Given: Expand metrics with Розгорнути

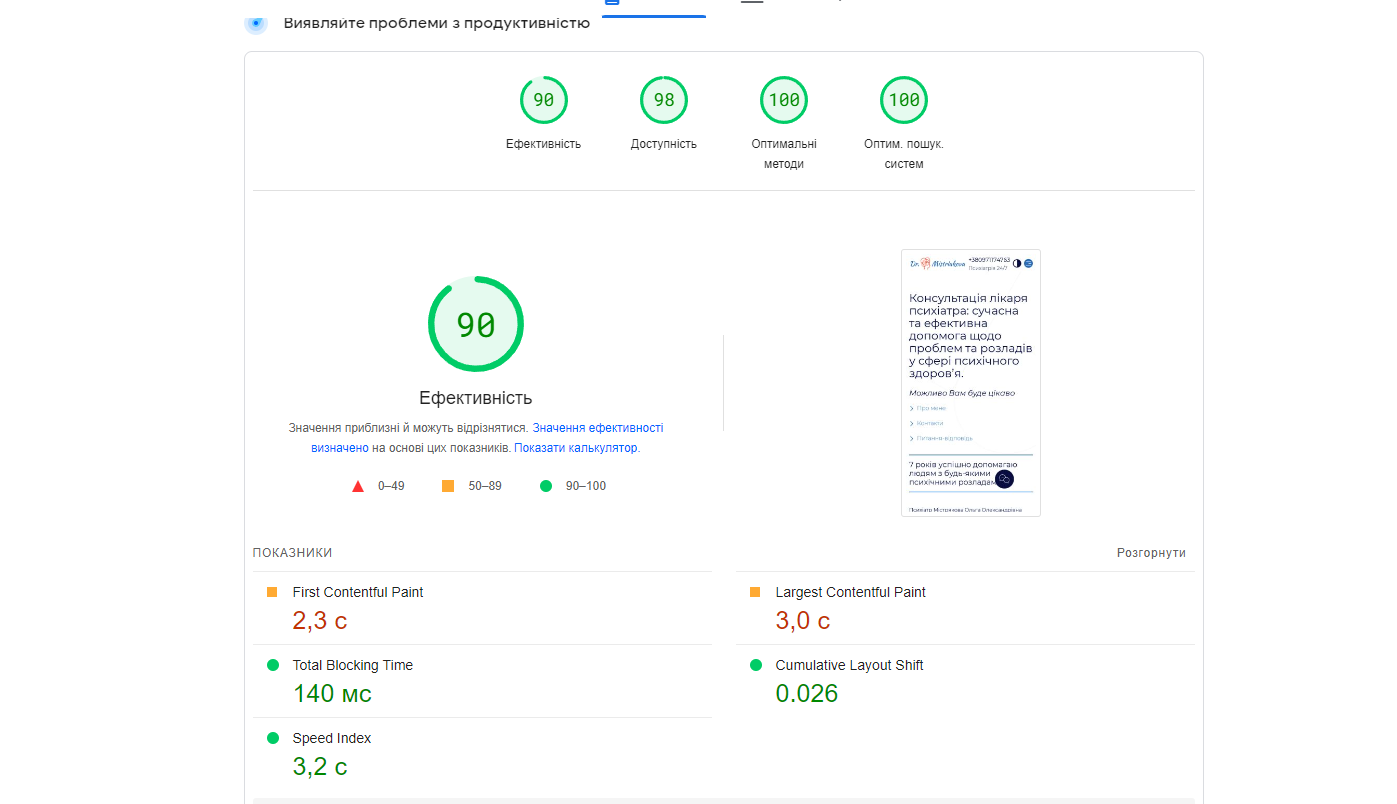Looking at the screenshot, I should click(x=1151, y=553).
